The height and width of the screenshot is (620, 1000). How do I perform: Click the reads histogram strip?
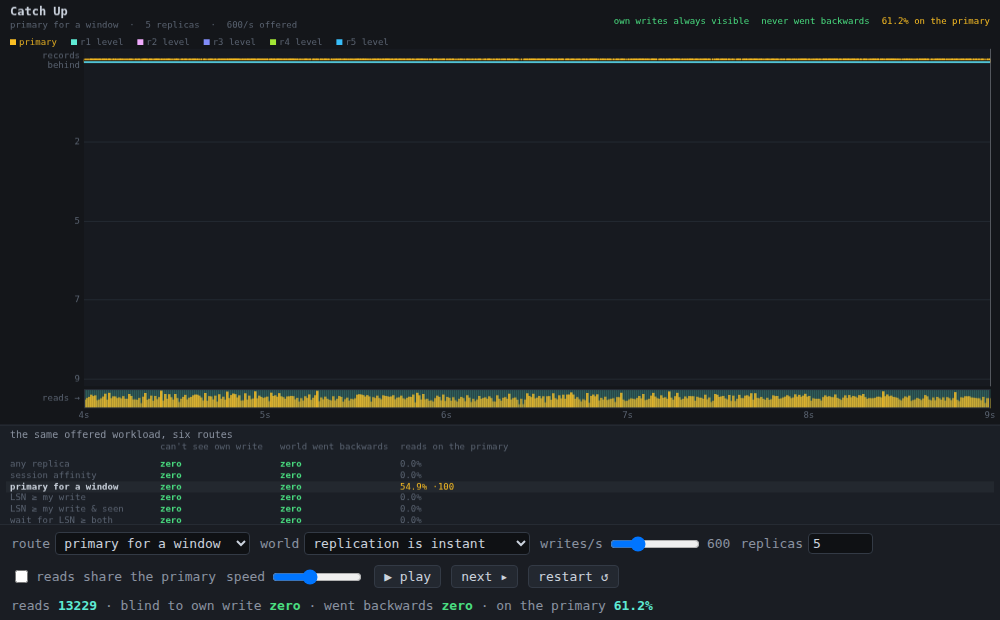tap(537, 399)
